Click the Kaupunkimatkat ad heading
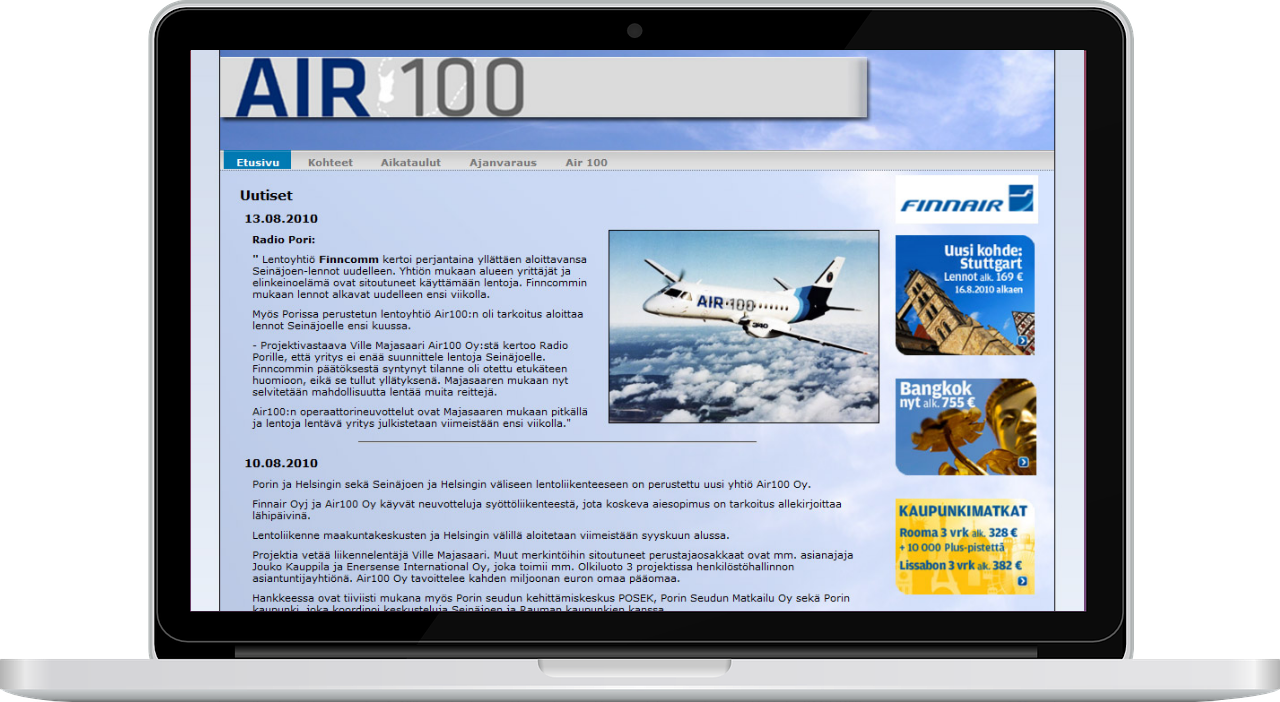1280x702 pixels. 962,511
